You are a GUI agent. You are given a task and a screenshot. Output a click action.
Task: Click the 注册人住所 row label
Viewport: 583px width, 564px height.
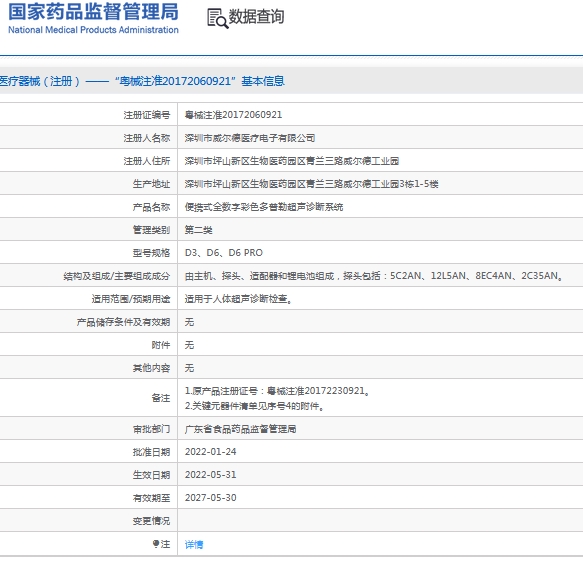[147, 161]
